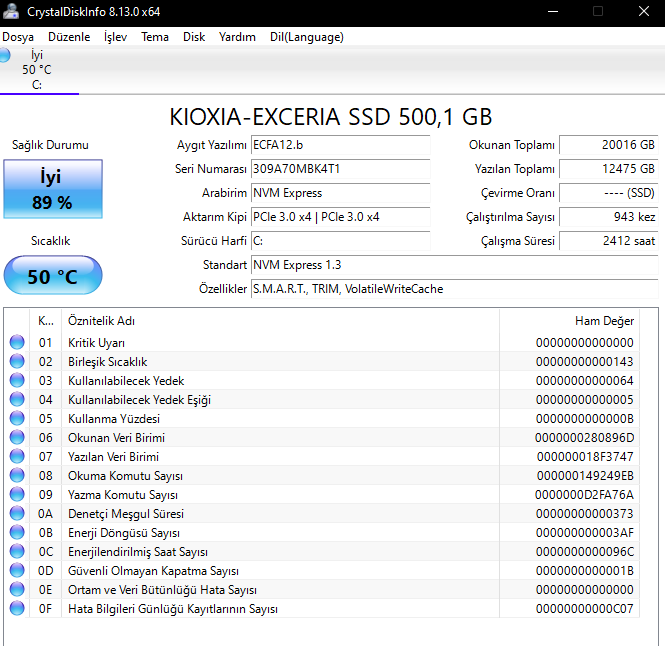Click the Özellikler field S.M.A.R.T., TRIM
The image size is (665, 646).
455,289
